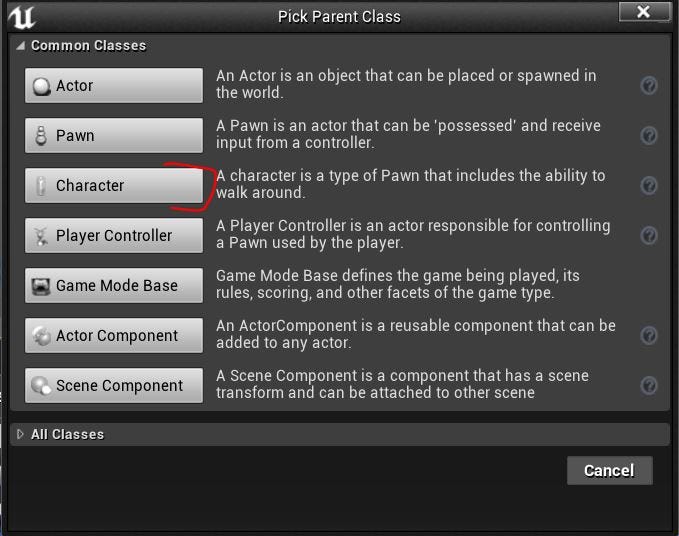Open help icon next to Scene Component
Image resolution: width=679 pixels, height=536 pixels.
click(649, 385)
